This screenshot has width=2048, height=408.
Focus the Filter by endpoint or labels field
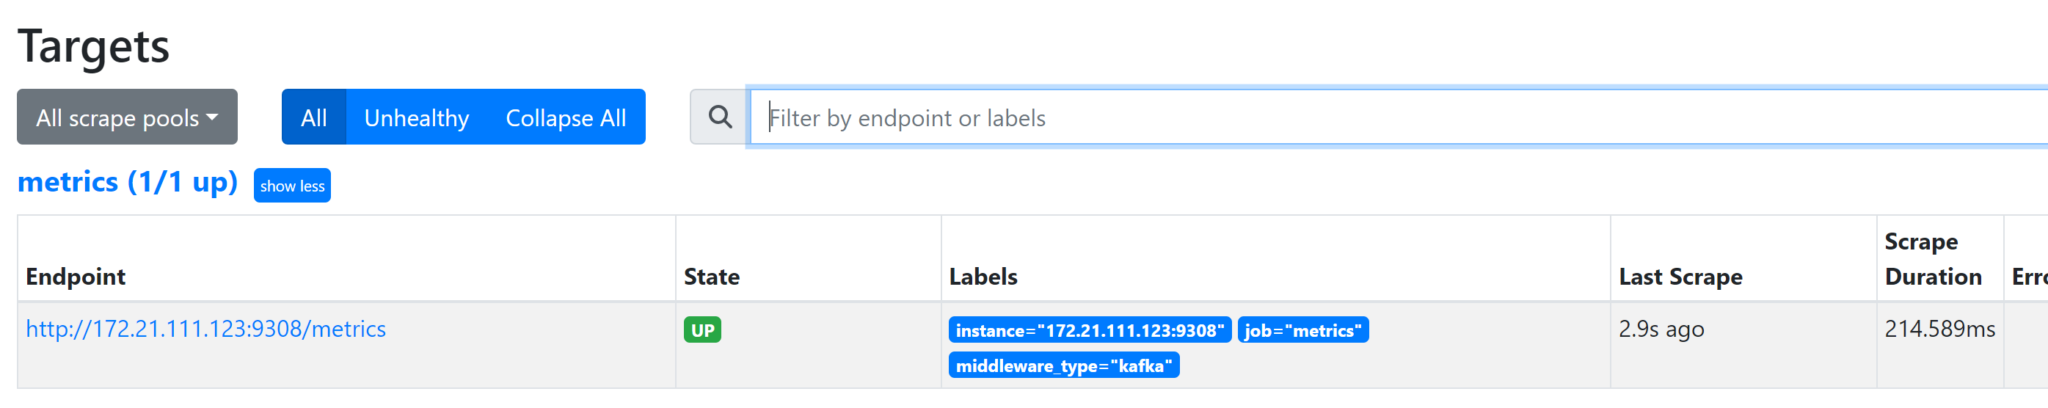1399,117
